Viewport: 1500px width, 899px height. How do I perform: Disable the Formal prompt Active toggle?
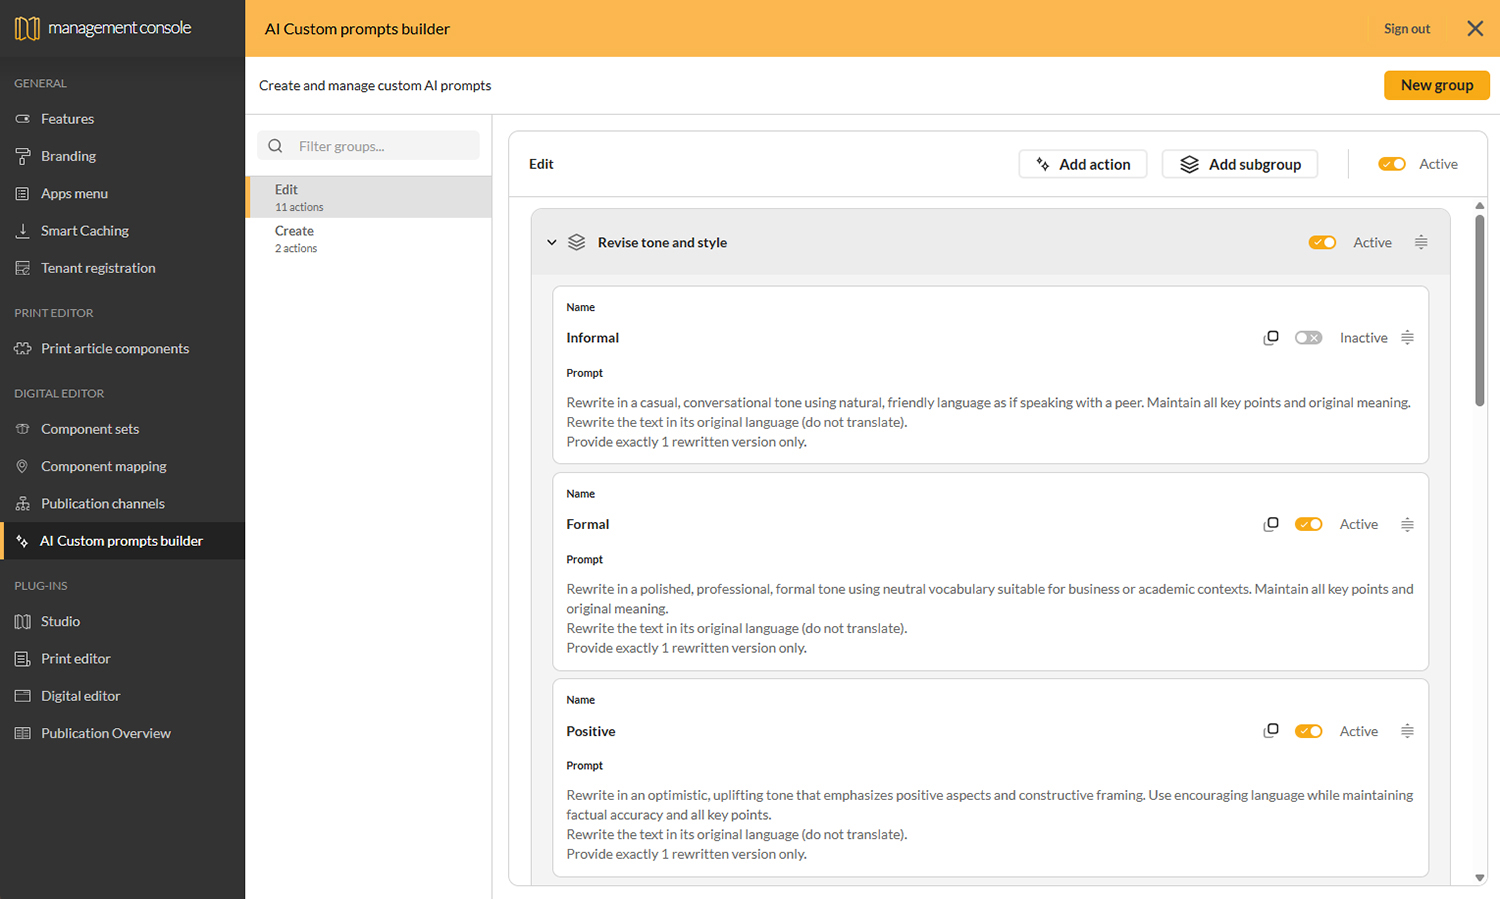pyautogui.click(x=1308, y=523)
